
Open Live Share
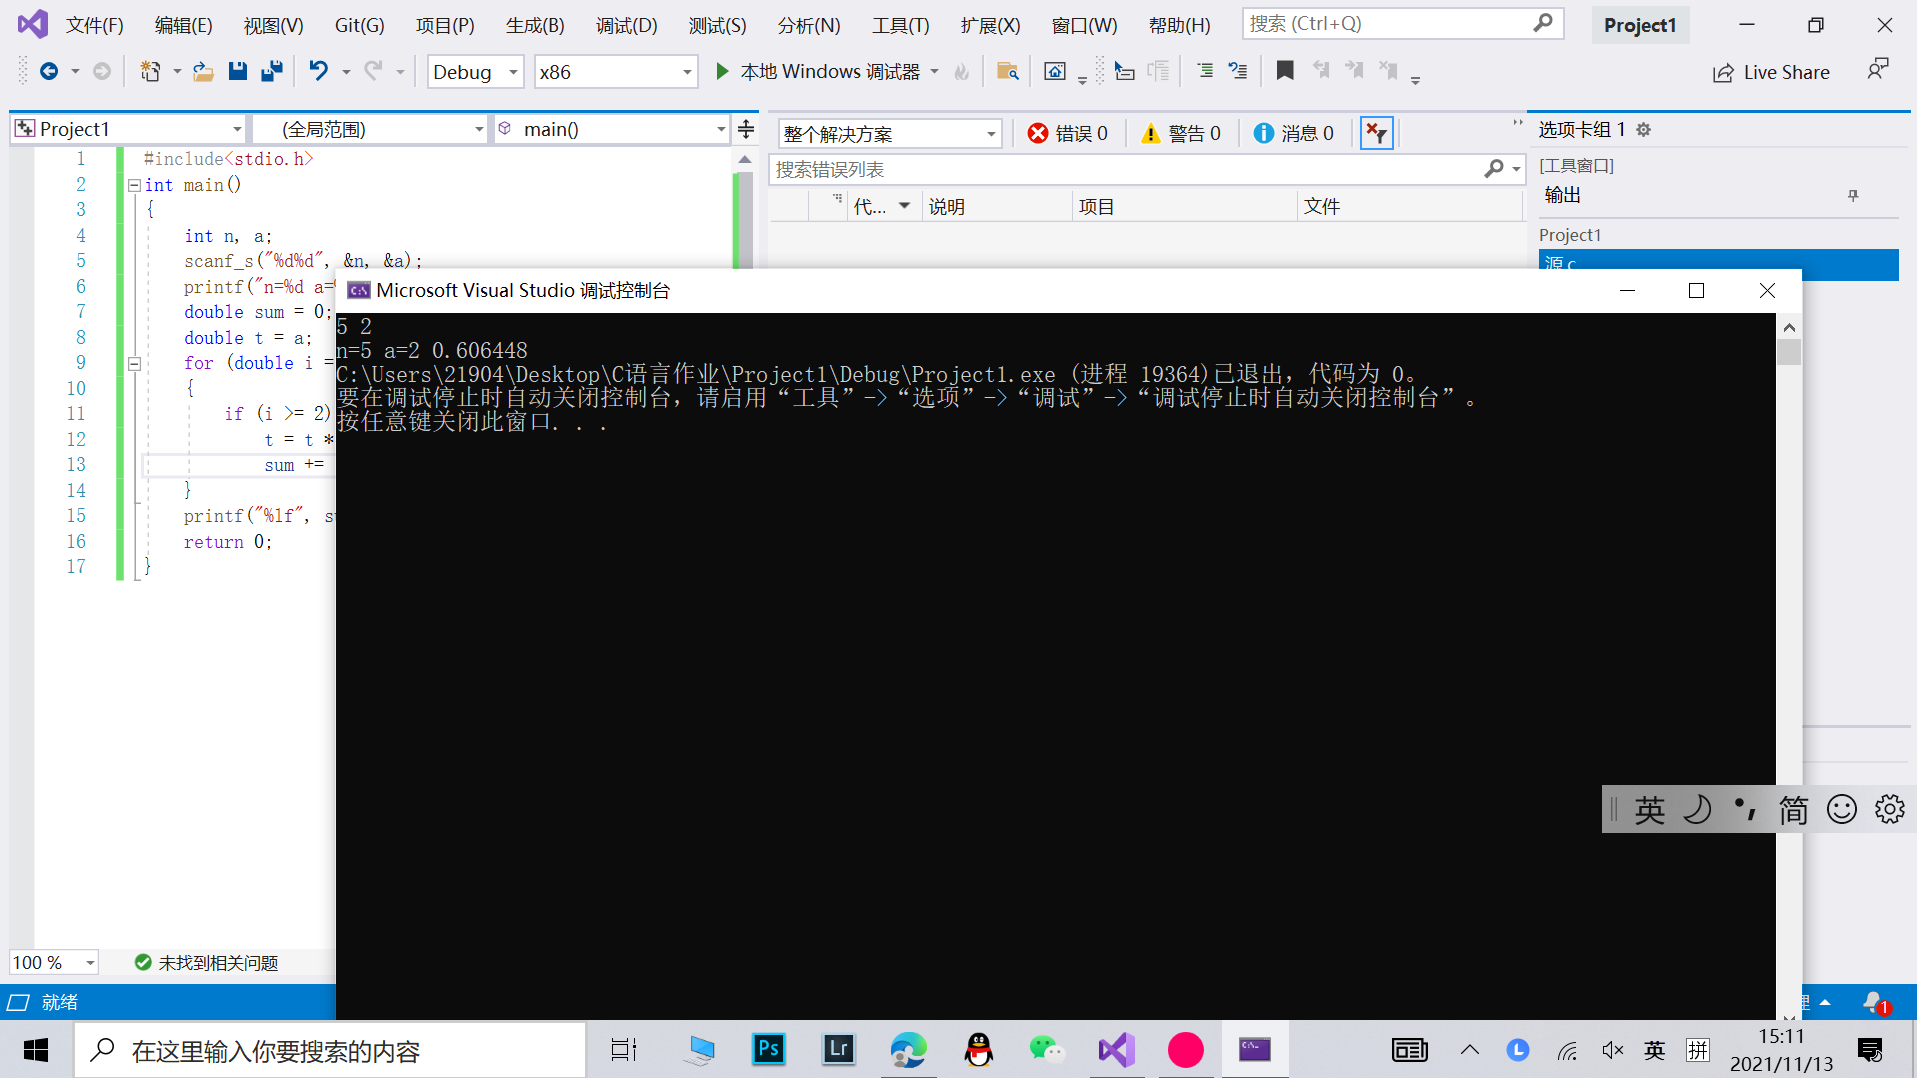[1771, 72]
